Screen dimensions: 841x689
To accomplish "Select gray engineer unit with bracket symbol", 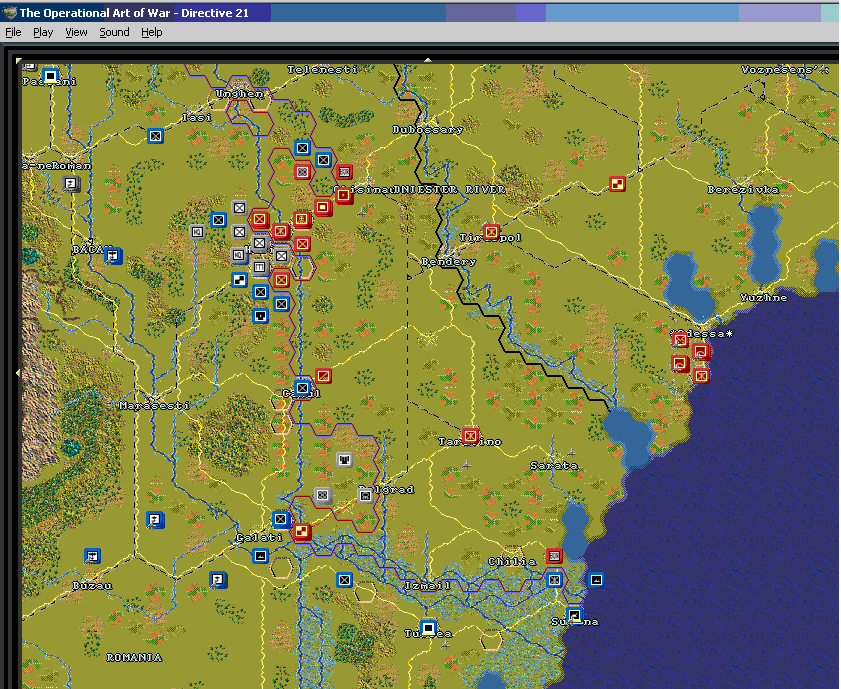I will [x=260, y=266].
